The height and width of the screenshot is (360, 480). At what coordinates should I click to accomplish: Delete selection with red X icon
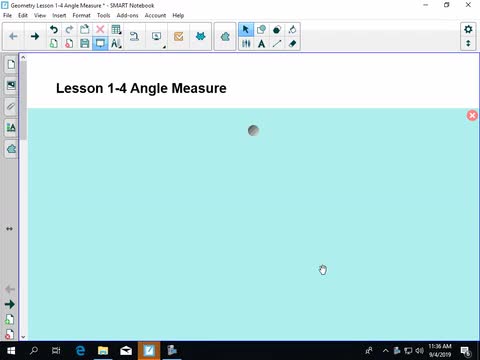point(100,29)
